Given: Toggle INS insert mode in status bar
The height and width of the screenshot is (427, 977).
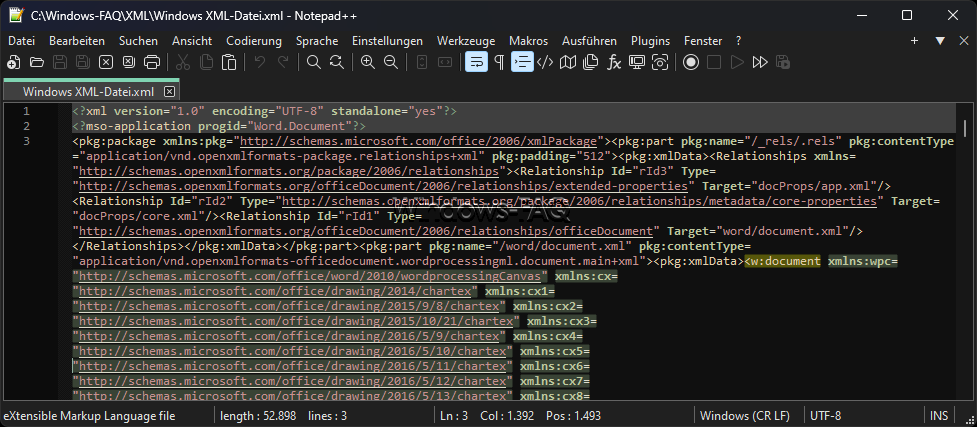Looking at the screenshot, I should click(939, 416).
